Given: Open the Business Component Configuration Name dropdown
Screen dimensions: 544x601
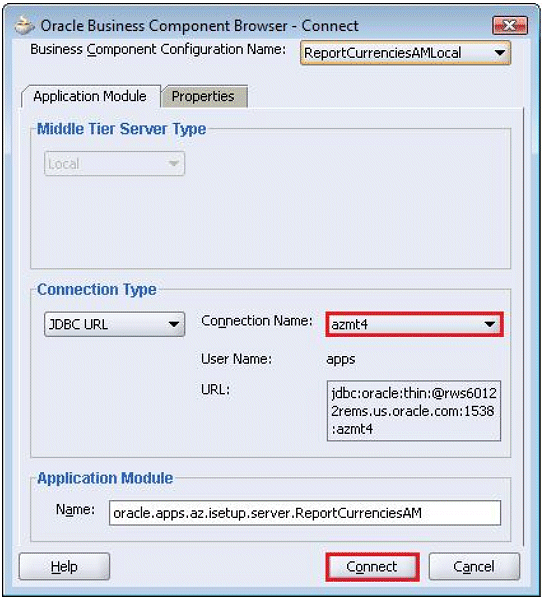Looking at the screenshot, I should pyautogui.click(x=405, y=53).
